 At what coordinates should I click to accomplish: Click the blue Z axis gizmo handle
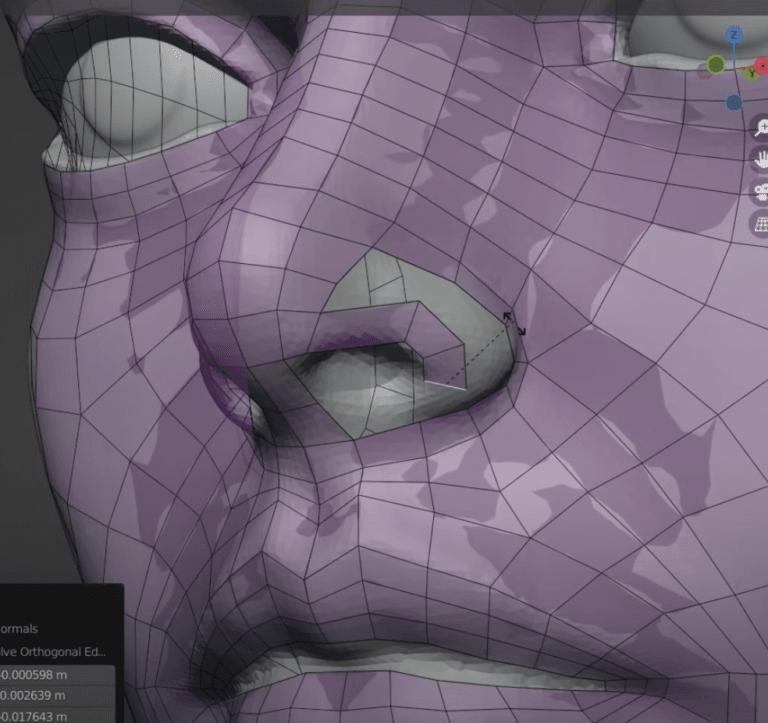point(733,35)
